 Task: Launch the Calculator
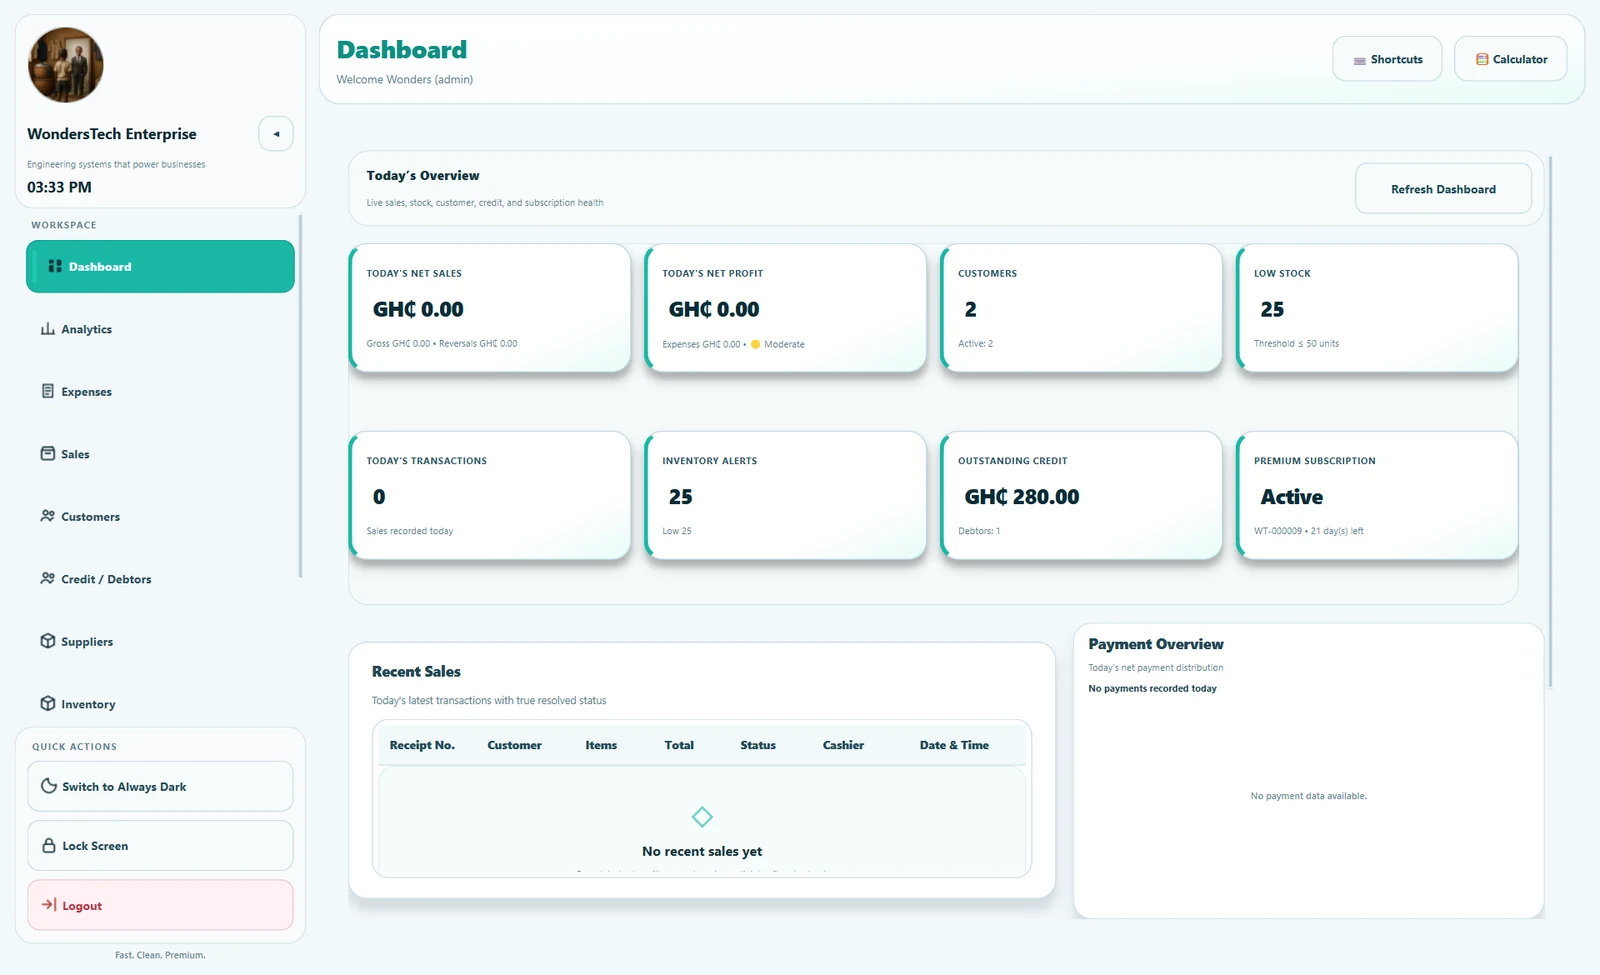point(1510,59)
